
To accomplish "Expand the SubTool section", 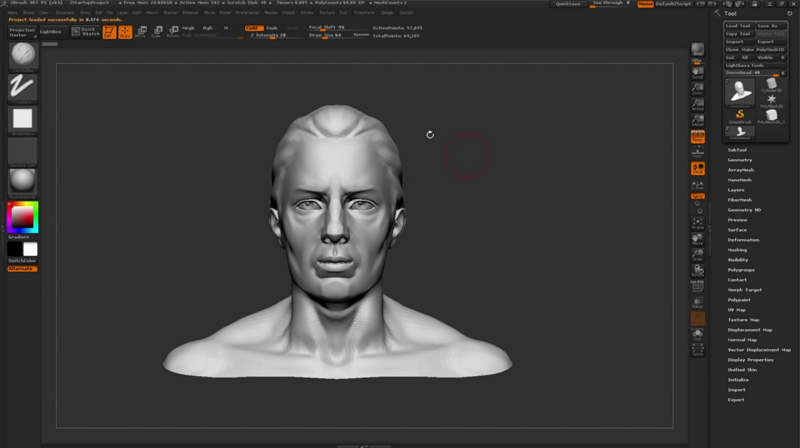I will [x=737, y=150].
